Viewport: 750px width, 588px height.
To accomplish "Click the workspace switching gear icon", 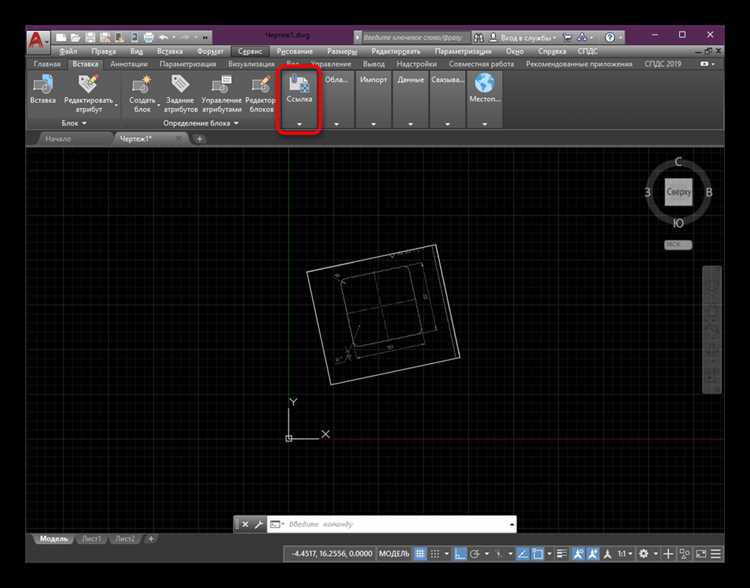I will (x=644, y=554).
